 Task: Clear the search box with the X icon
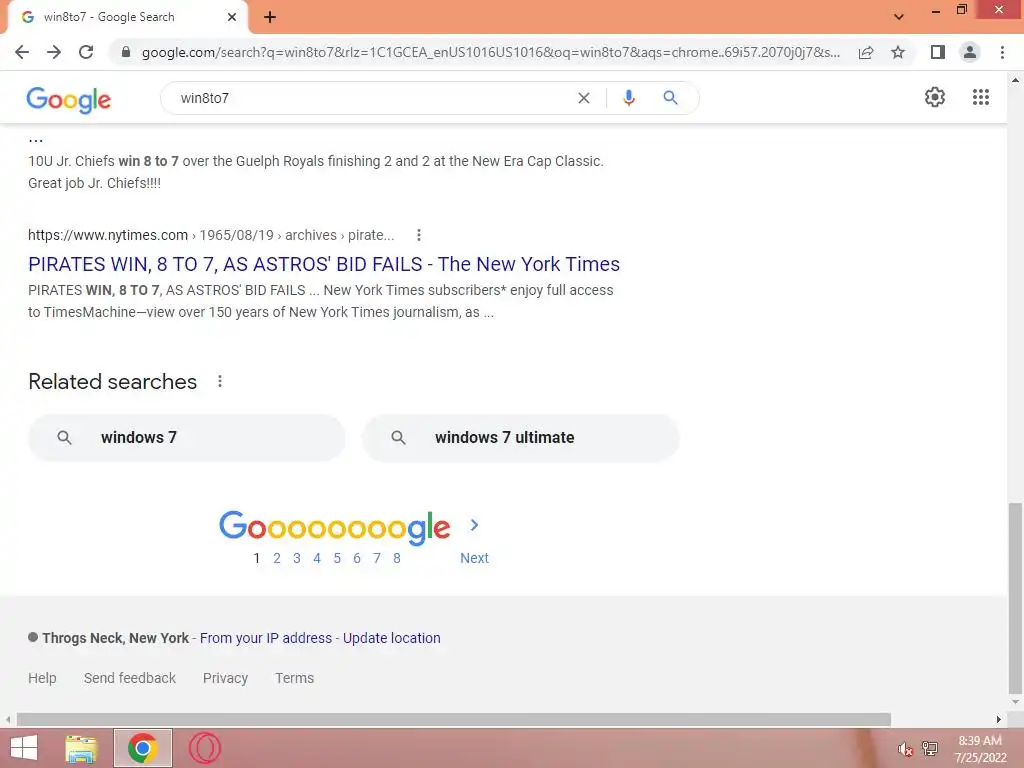tap(584, 98)
